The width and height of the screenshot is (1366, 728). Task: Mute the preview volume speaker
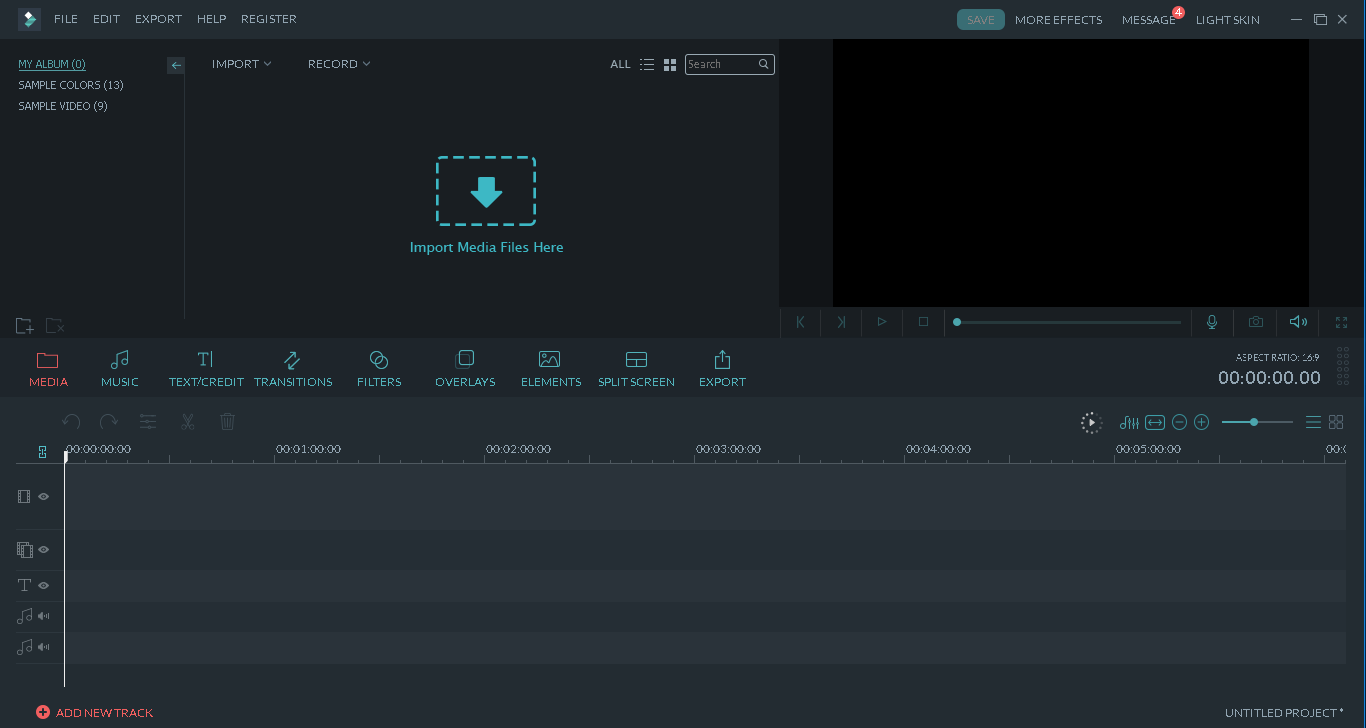1298,322
